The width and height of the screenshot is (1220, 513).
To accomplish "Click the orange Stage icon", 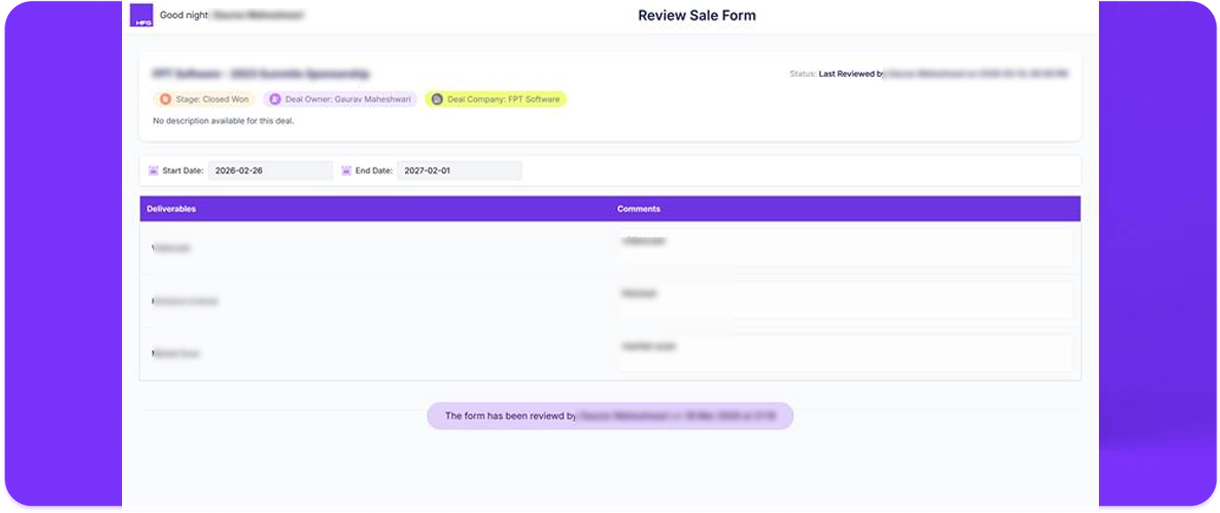I will (166, 99).
